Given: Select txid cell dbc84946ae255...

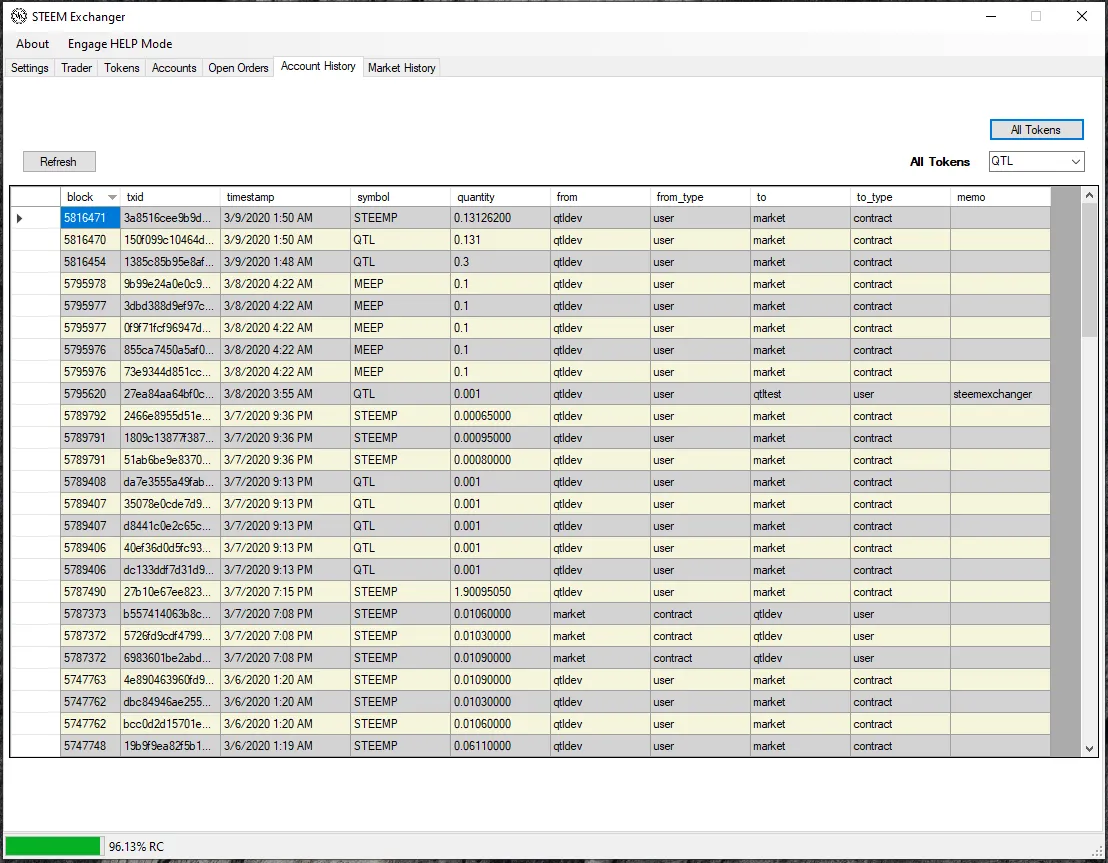Looking at the screenshot, I should pyautogui.click(x=170, y=702).
